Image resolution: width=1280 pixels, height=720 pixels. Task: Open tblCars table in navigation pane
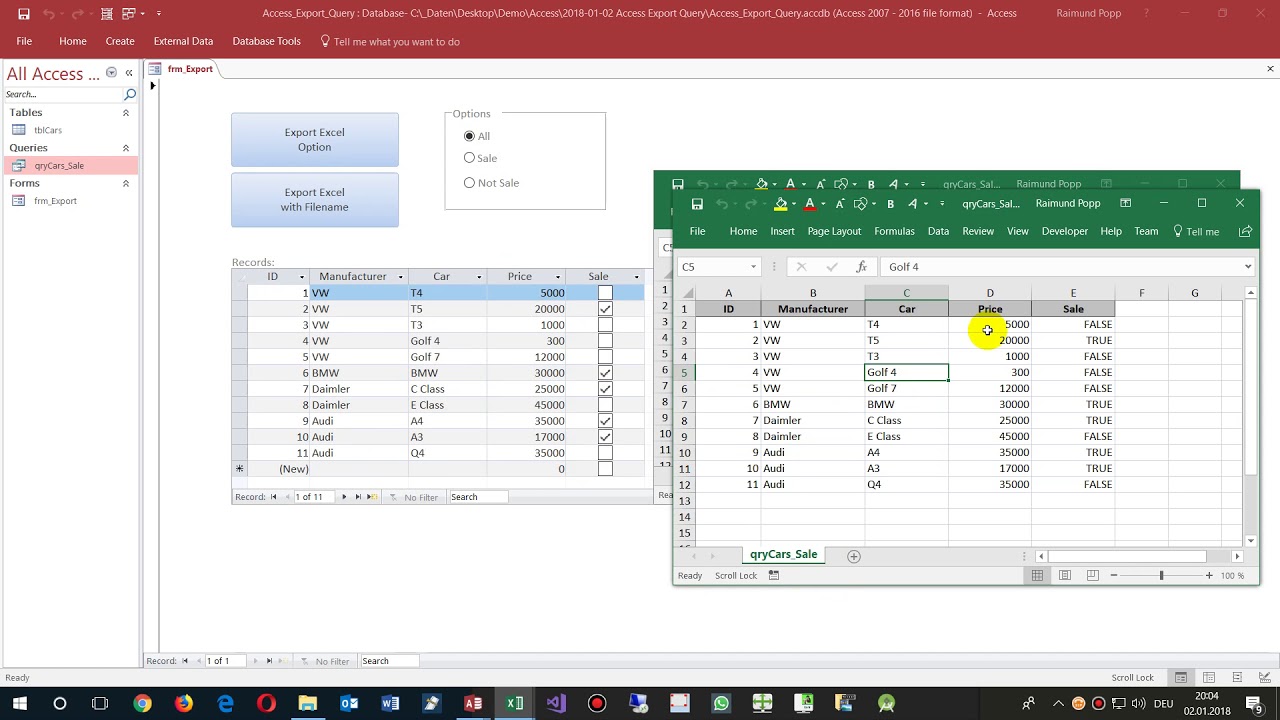[48, 130]
